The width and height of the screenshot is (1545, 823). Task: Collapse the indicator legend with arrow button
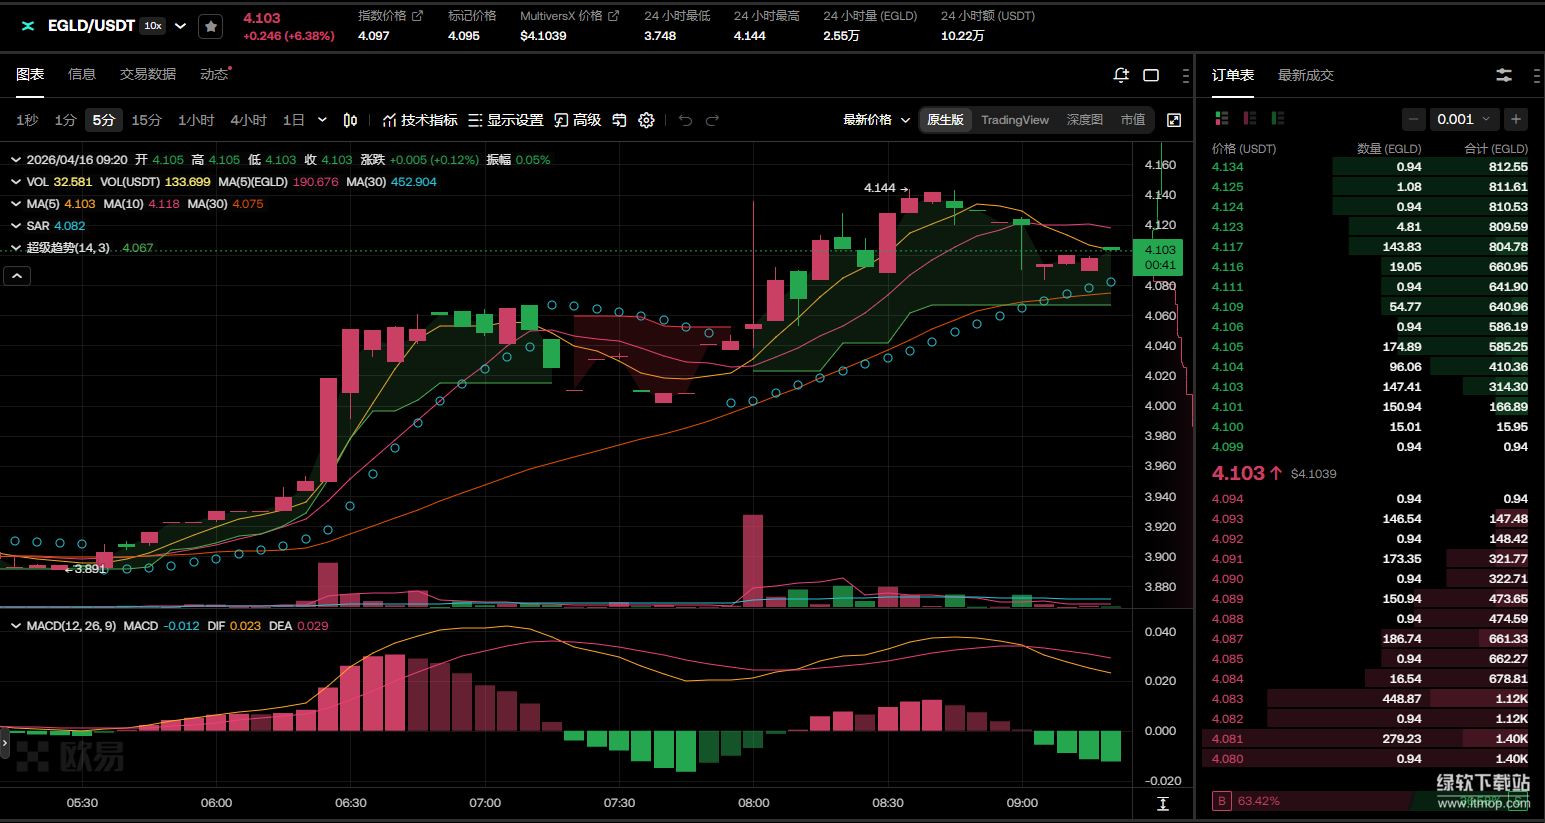coord(17,276)
